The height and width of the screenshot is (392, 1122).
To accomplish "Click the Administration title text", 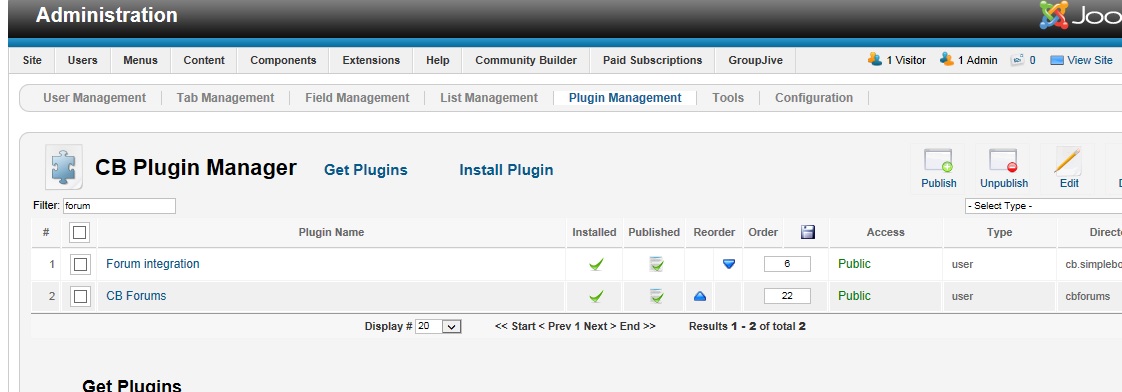I will point(107,15).
